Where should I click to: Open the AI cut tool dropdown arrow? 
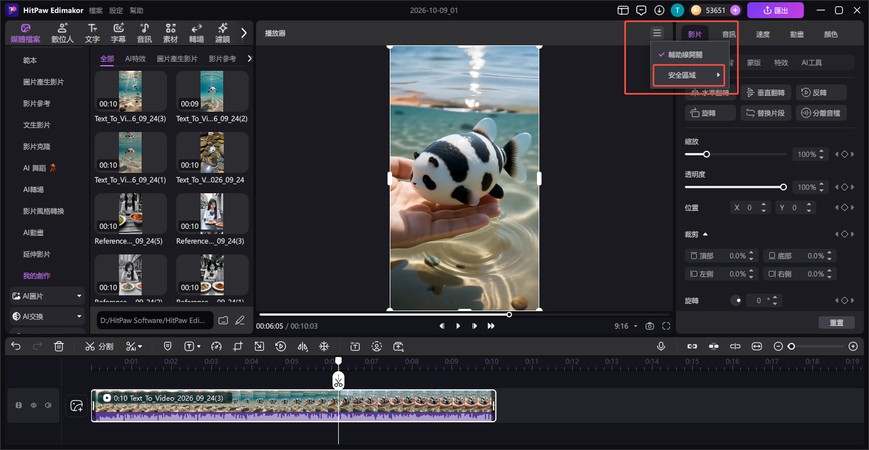click(140, 347)
